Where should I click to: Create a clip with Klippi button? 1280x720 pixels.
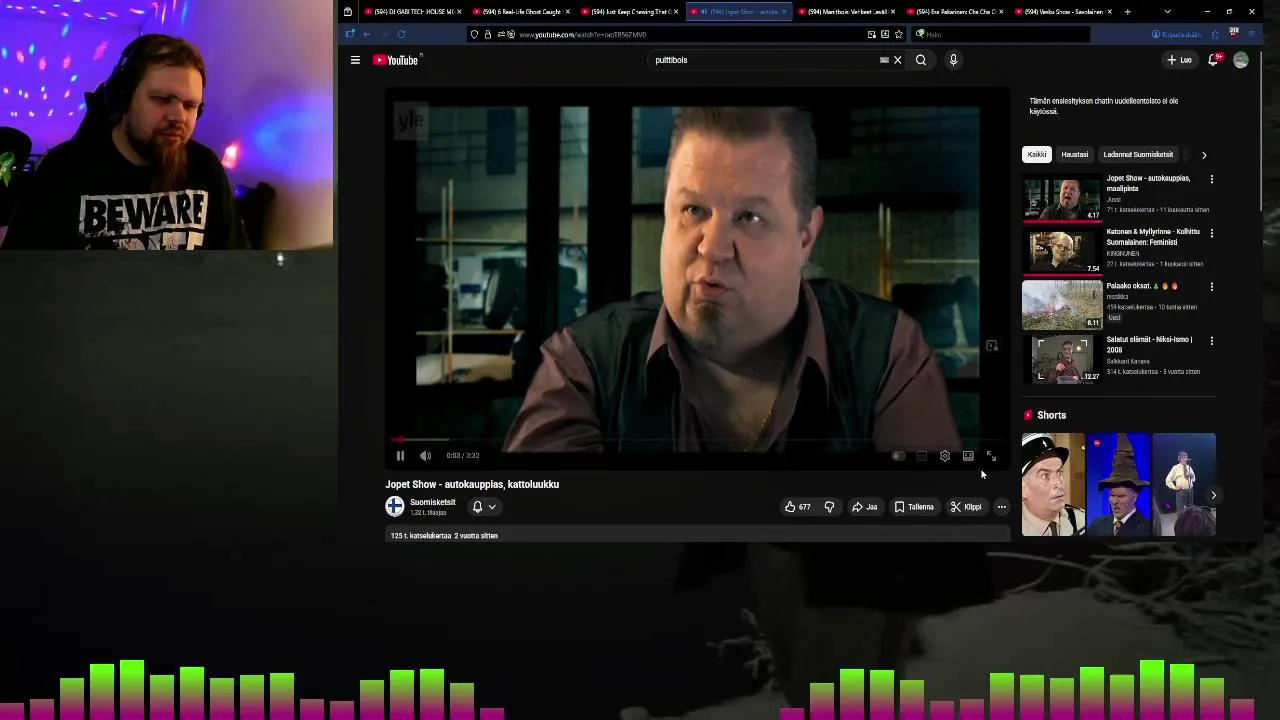click(x=967, y=507)
